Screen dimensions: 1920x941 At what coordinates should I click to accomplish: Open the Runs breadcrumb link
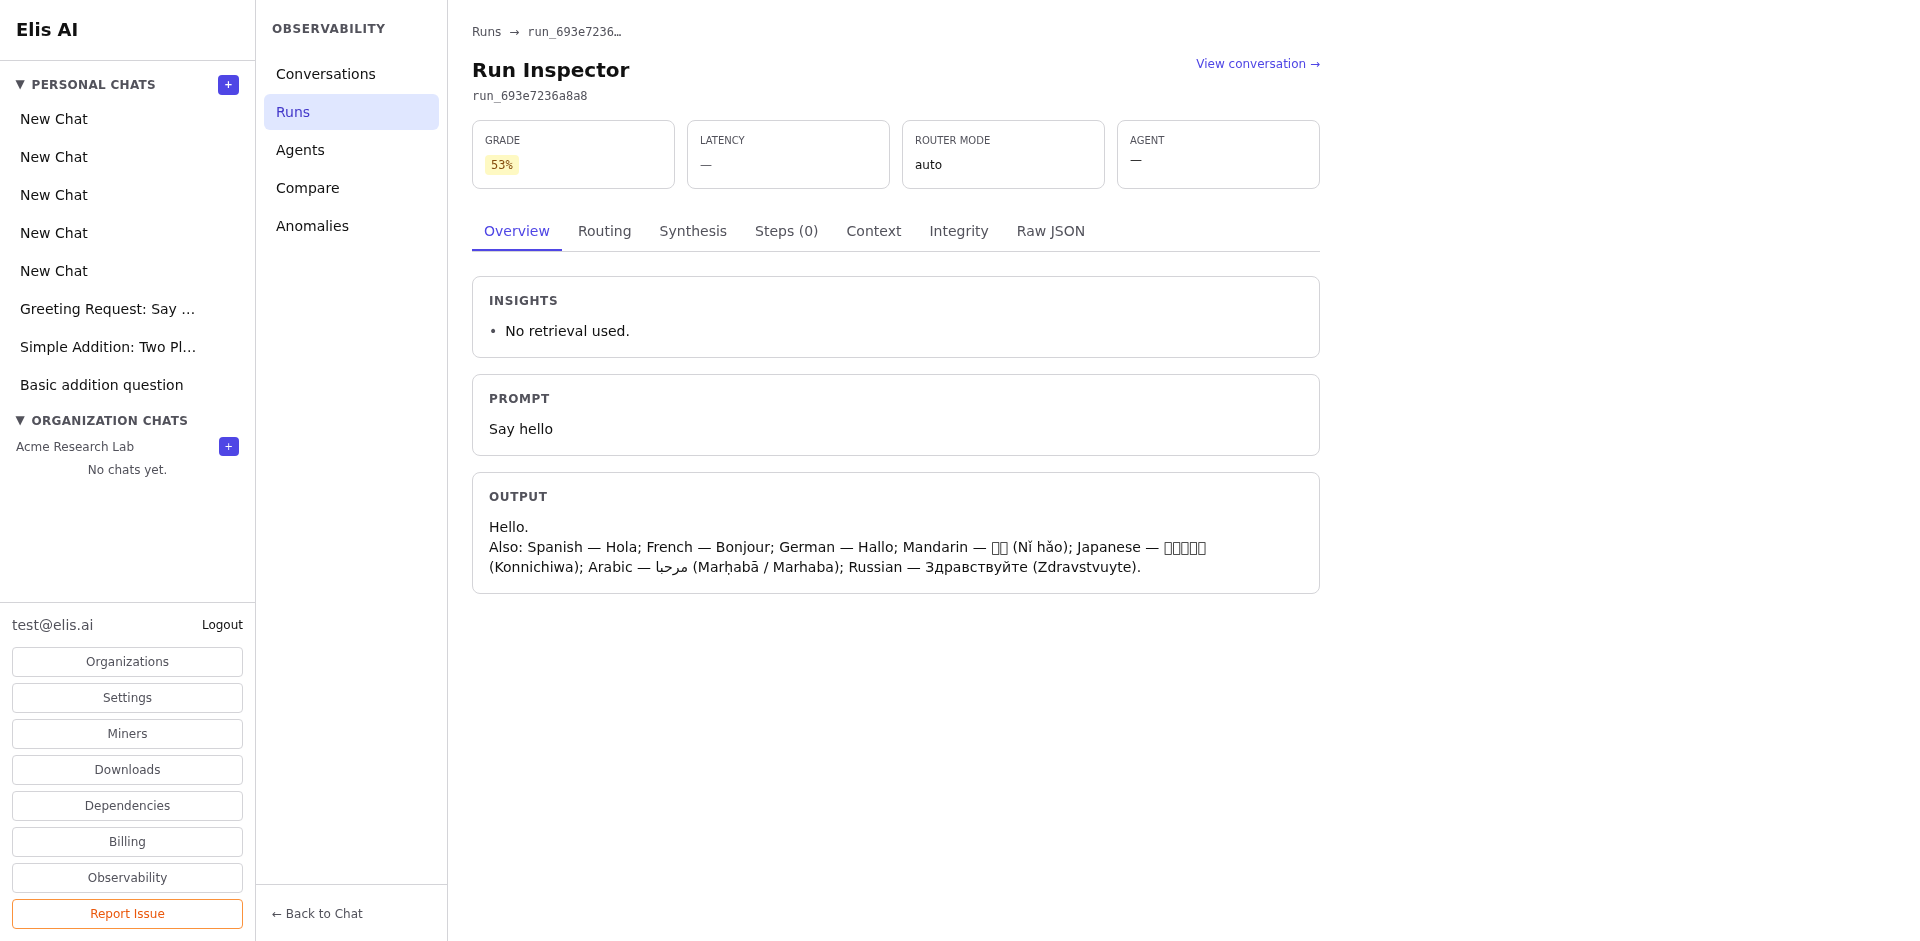point(486,31)
